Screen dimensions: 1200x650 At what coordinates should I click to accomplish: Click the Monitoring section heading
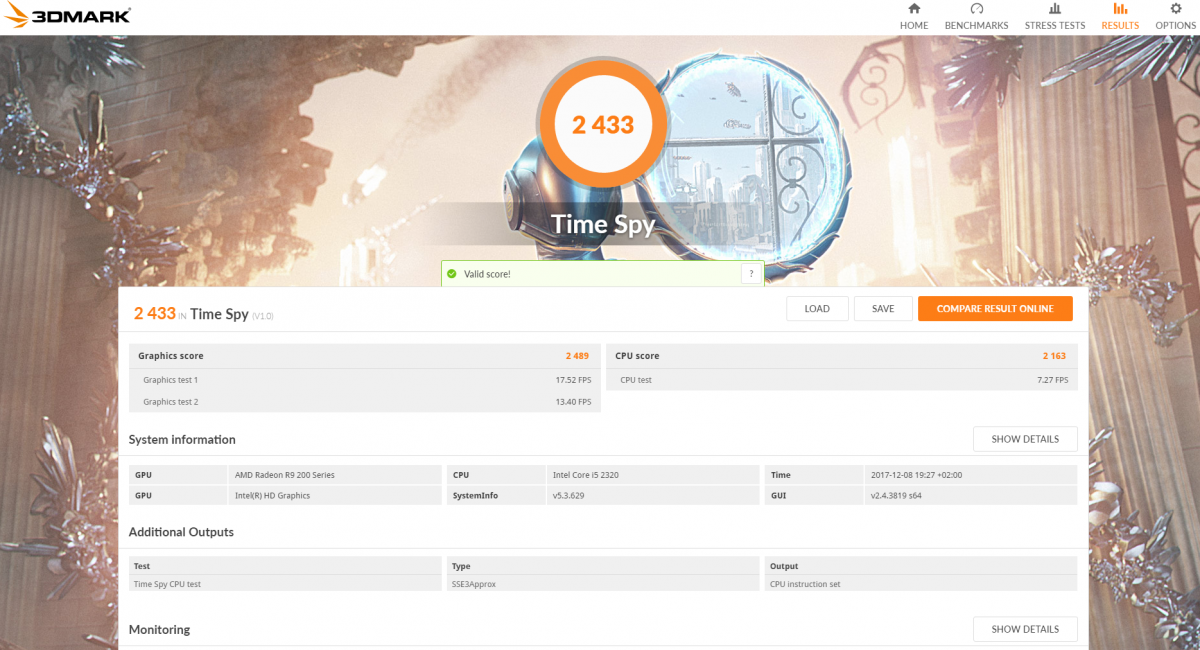click(x=159, y=629)
